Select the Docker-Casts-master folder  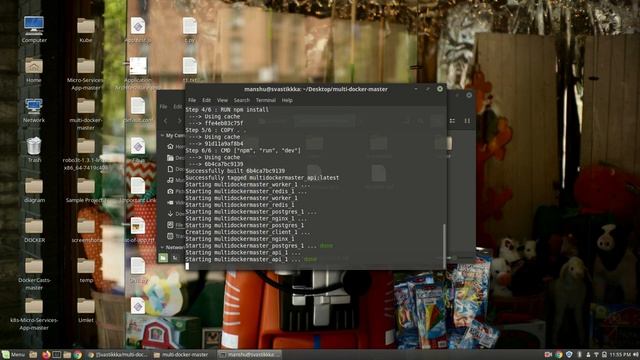pos(34,273)
